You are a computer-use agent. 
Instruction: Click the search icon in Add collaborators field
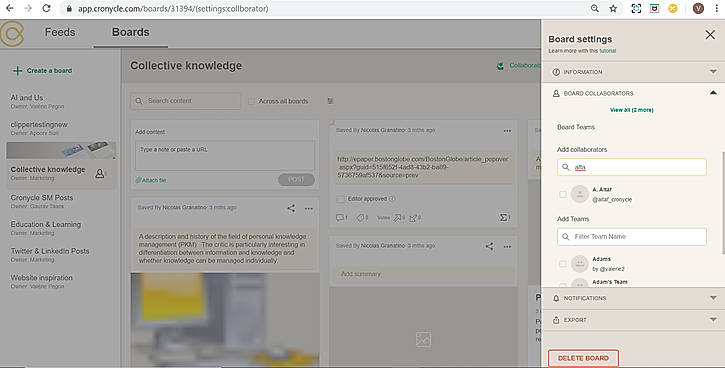(565, 167)
